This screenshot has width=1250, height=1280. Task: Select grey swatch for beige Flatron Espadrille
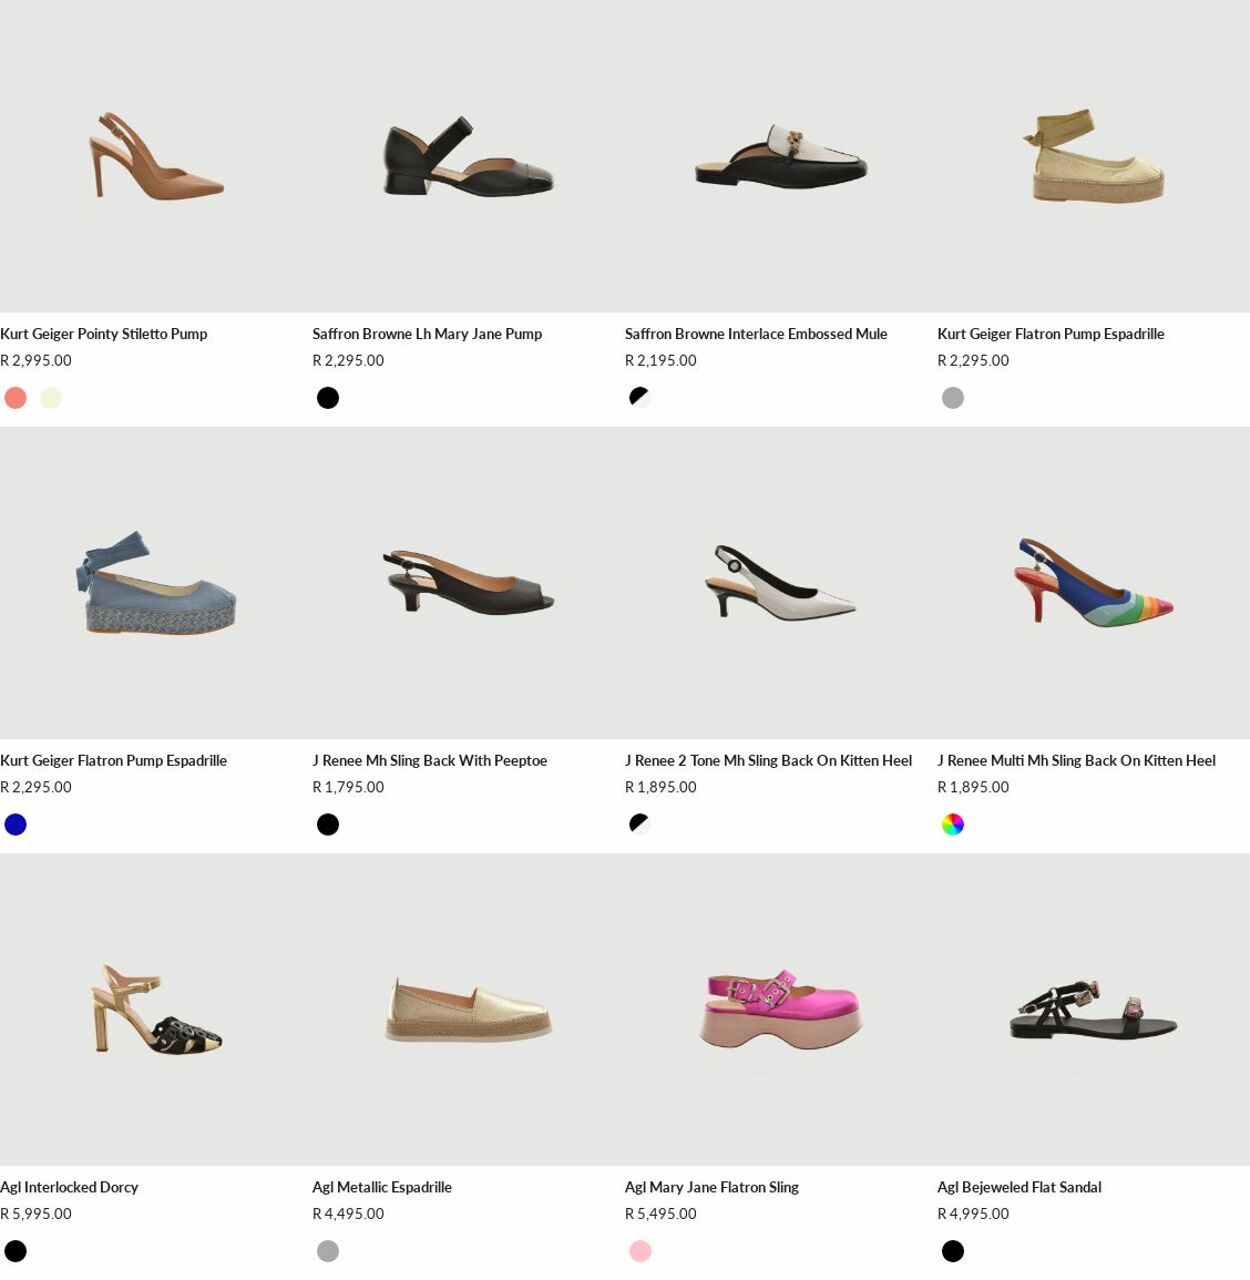click(953, 398)
